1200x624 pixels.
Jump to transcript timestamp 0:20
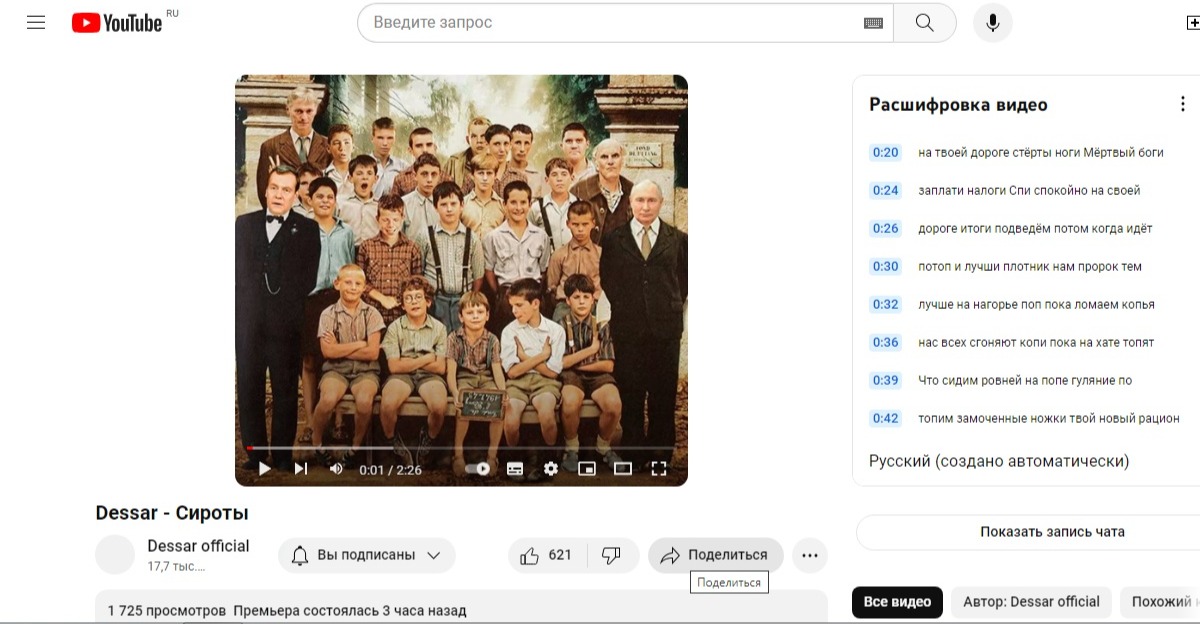886,152
